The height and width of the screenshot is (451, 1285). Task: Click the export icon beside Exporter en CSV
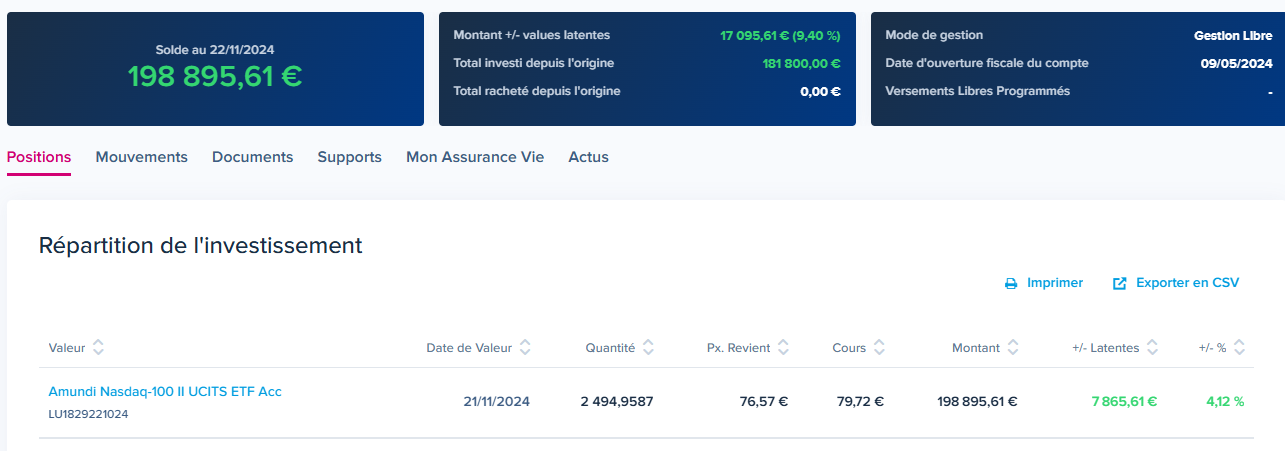[x=1120, y=284]
